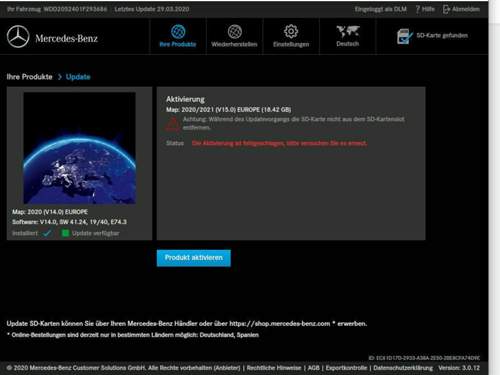
Task: Open Exportkontrolle footer link
Action: (x=346, y=368)
